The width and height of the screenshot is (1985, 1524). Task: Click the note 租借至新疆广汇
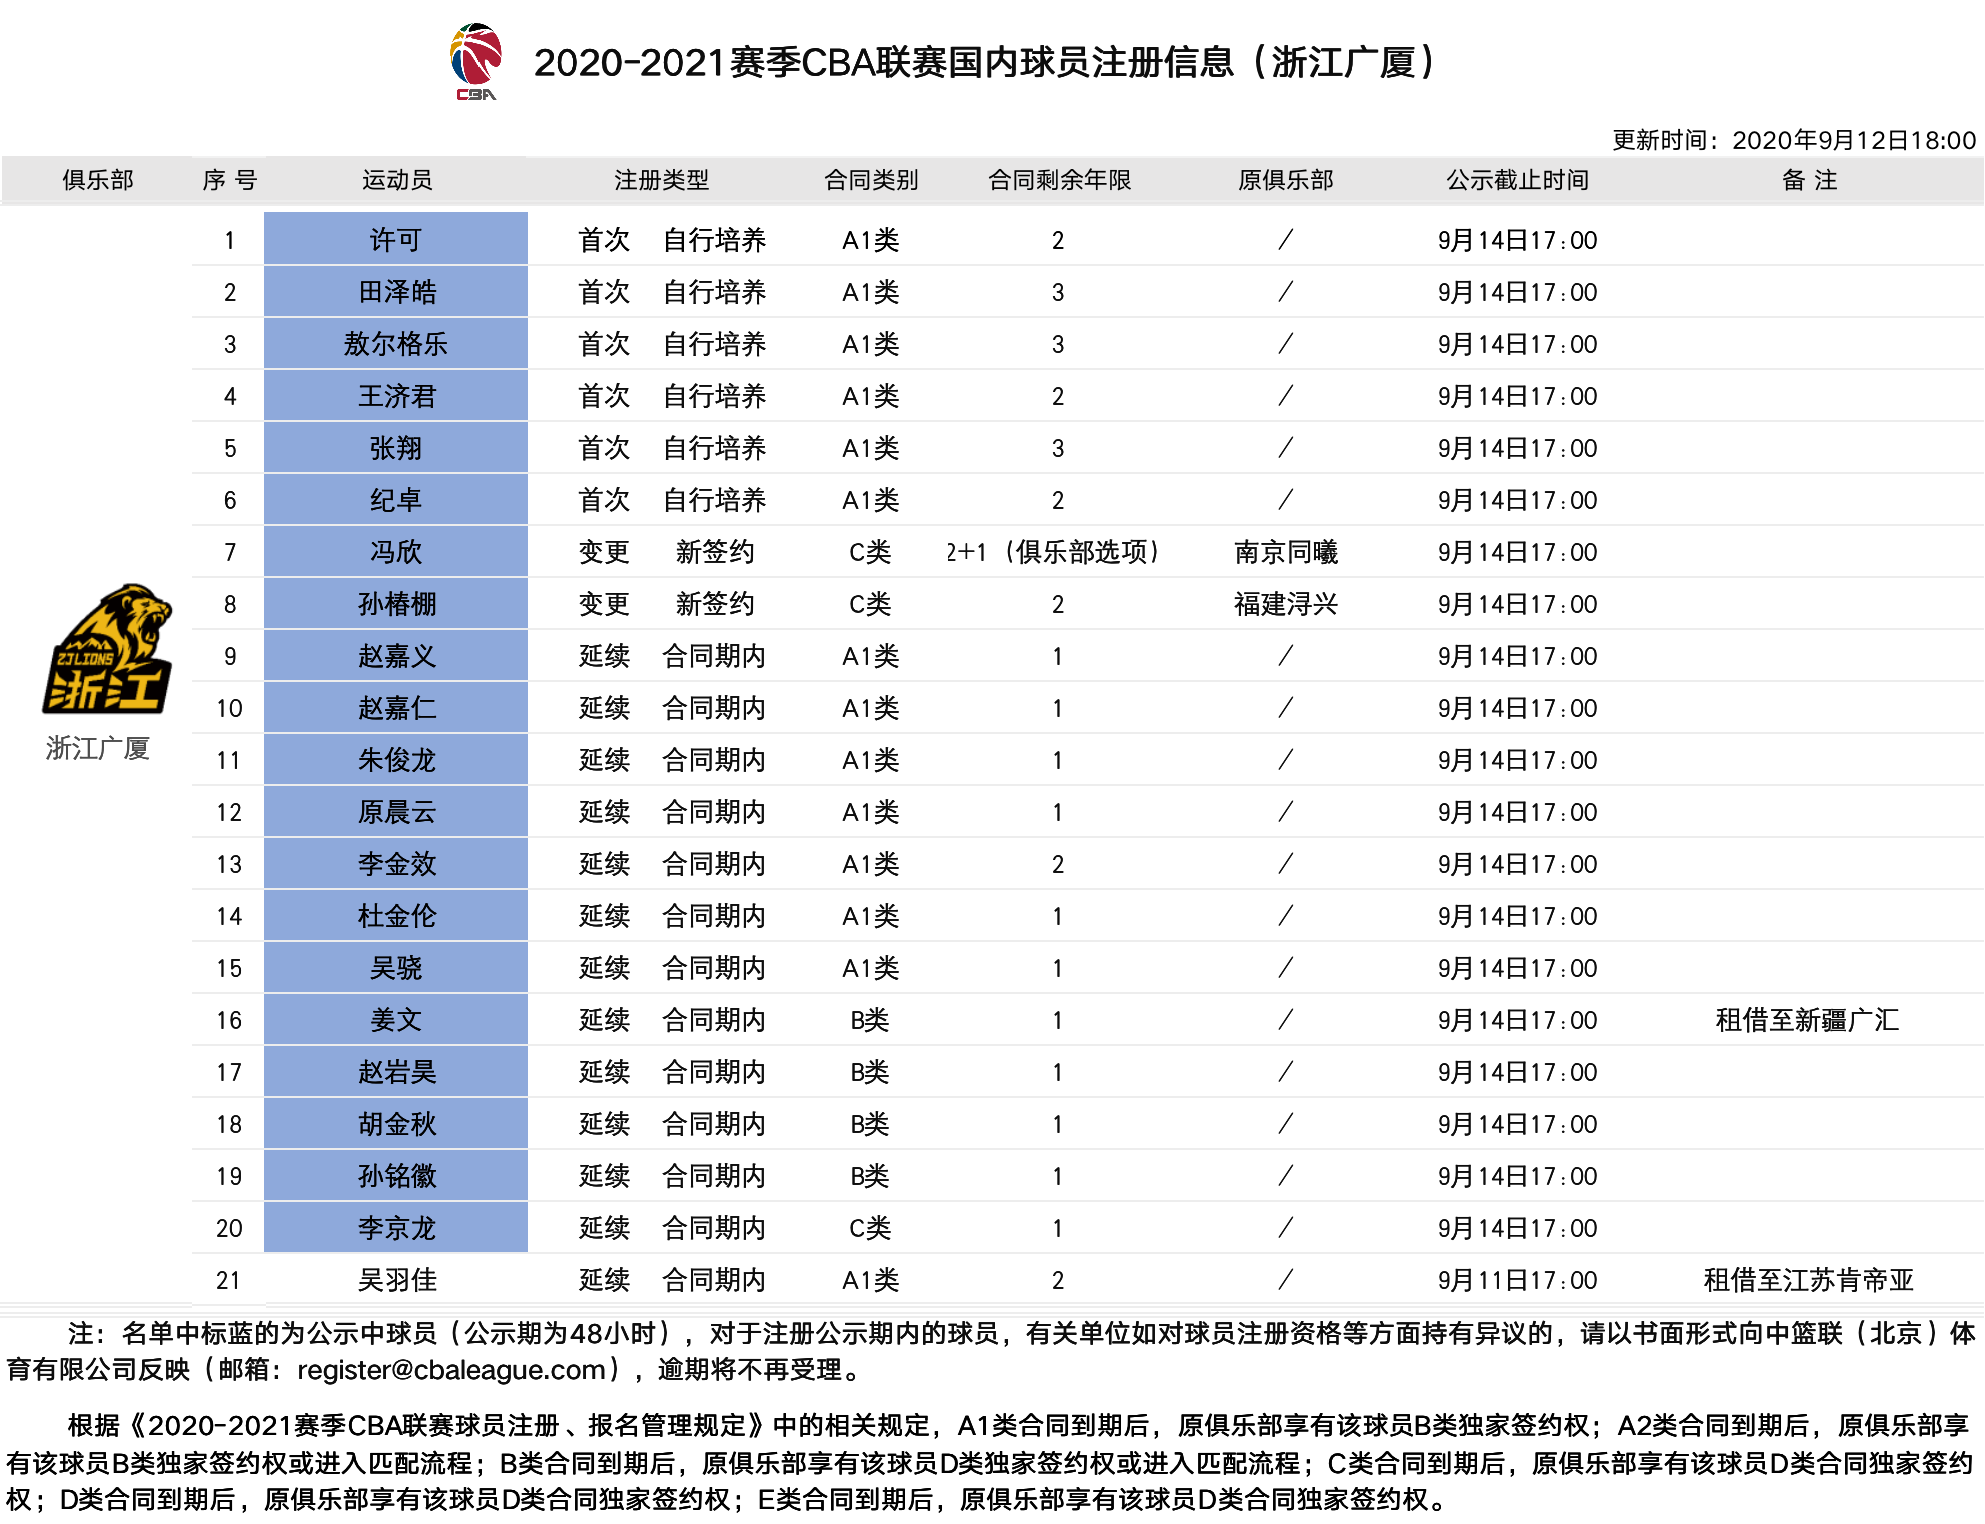pos(1808,1020)
